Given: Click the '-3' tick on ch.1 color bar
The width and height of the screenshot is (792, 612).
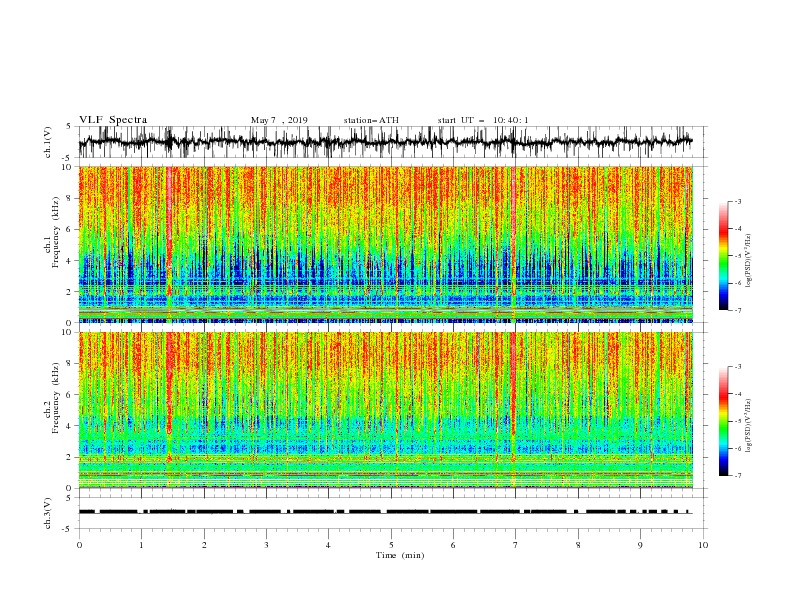Looking at the screenshot, I should (x=737, y=201).
